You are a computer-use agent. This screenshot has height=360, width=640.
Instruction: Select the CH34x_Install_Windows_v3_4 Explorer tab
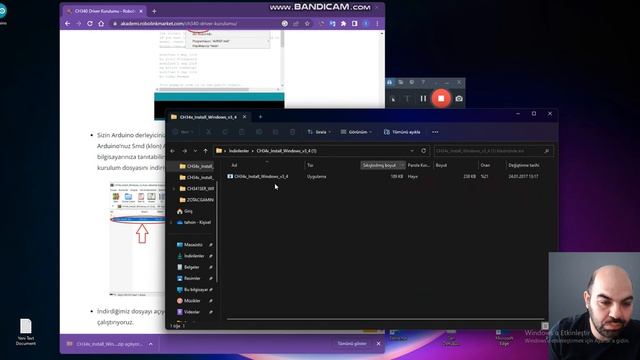(209, 117)
